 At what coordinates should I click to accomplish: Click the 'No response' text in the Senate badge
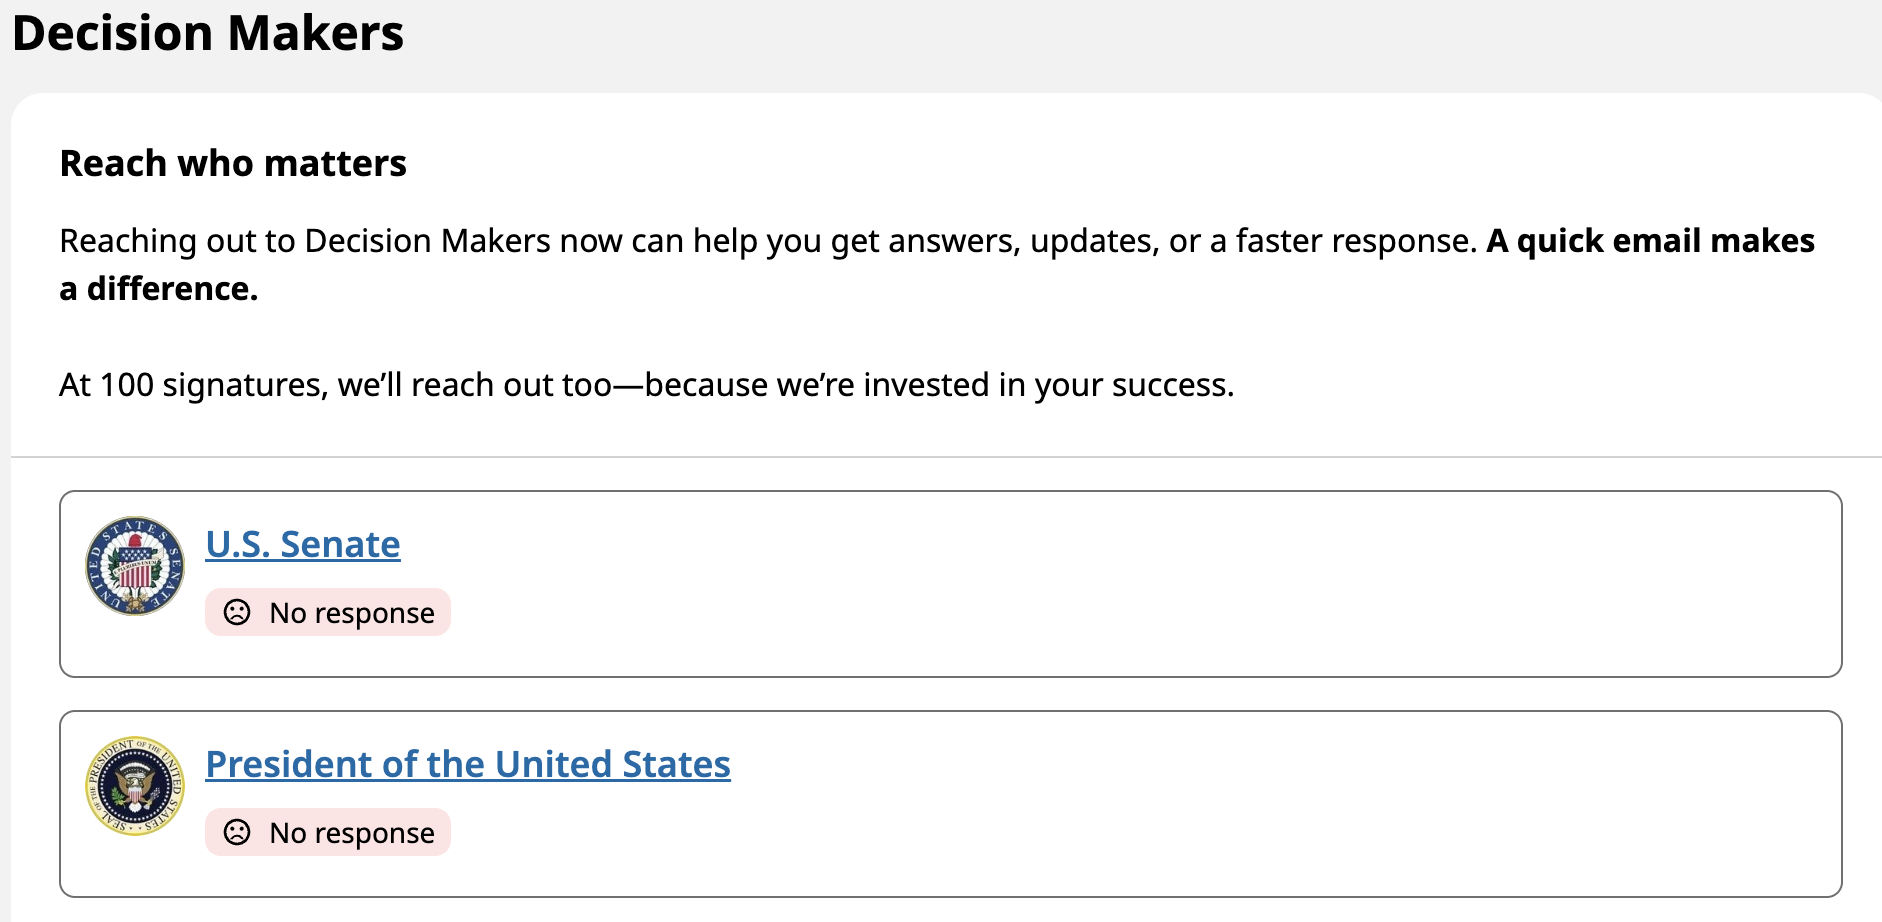(352, 613)
